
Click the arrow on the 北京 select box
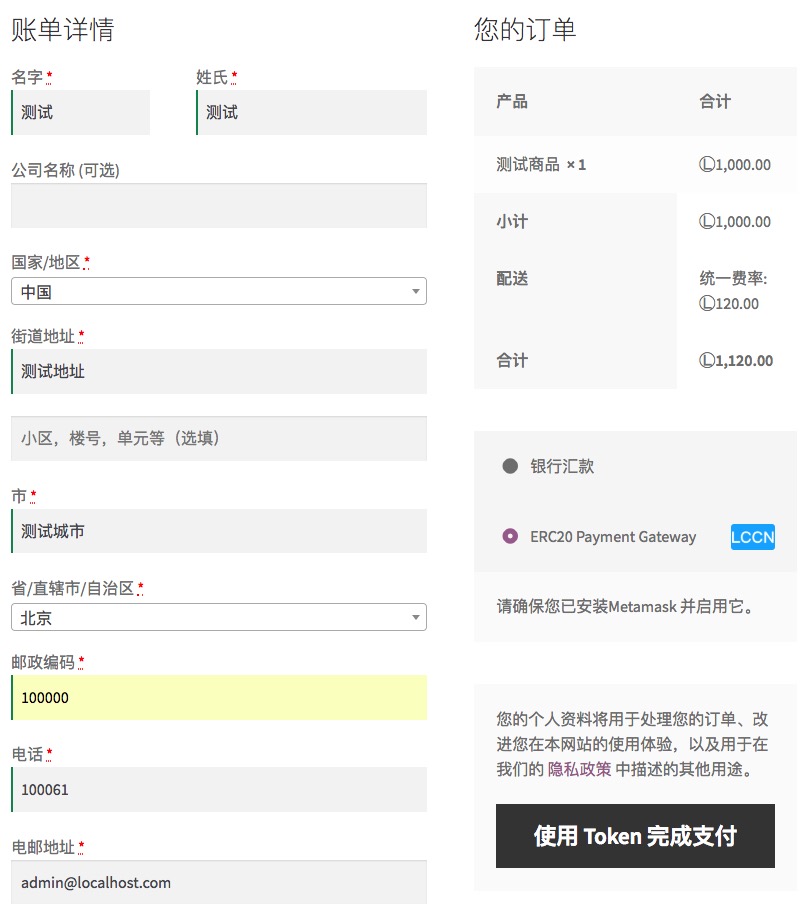[415, 618]
